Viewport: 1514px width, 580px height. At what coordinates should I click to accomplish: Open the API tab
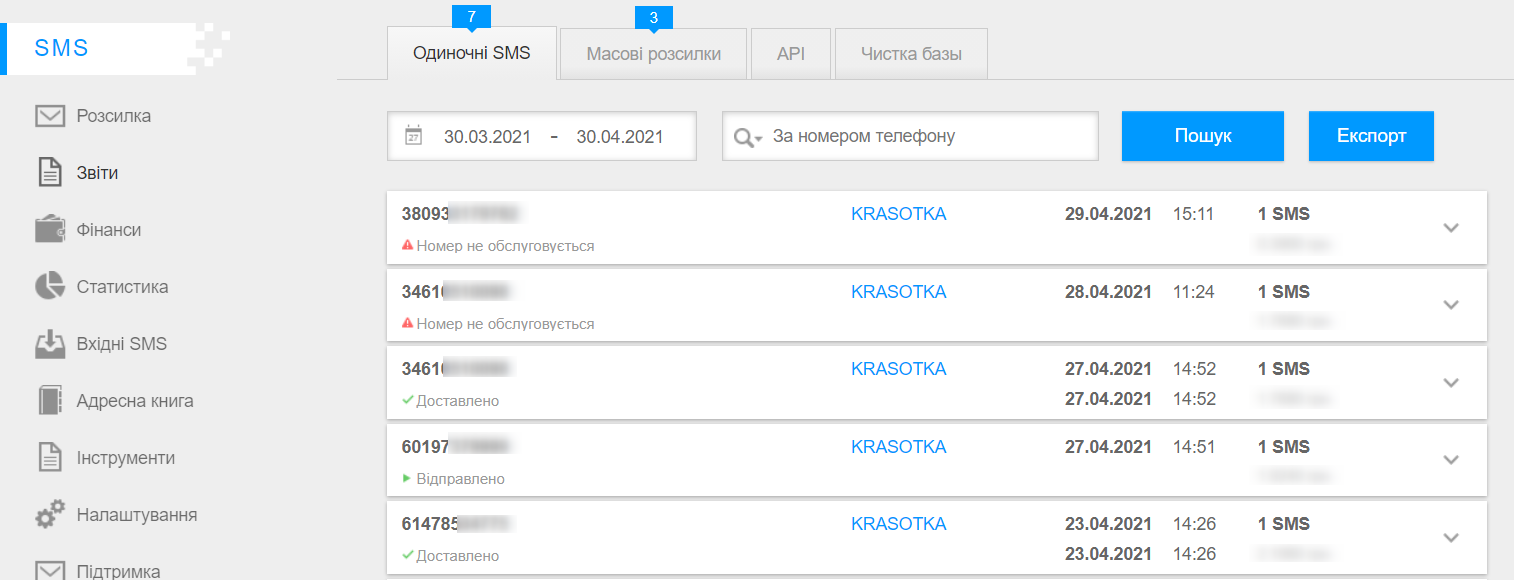(x=791, y=54)
